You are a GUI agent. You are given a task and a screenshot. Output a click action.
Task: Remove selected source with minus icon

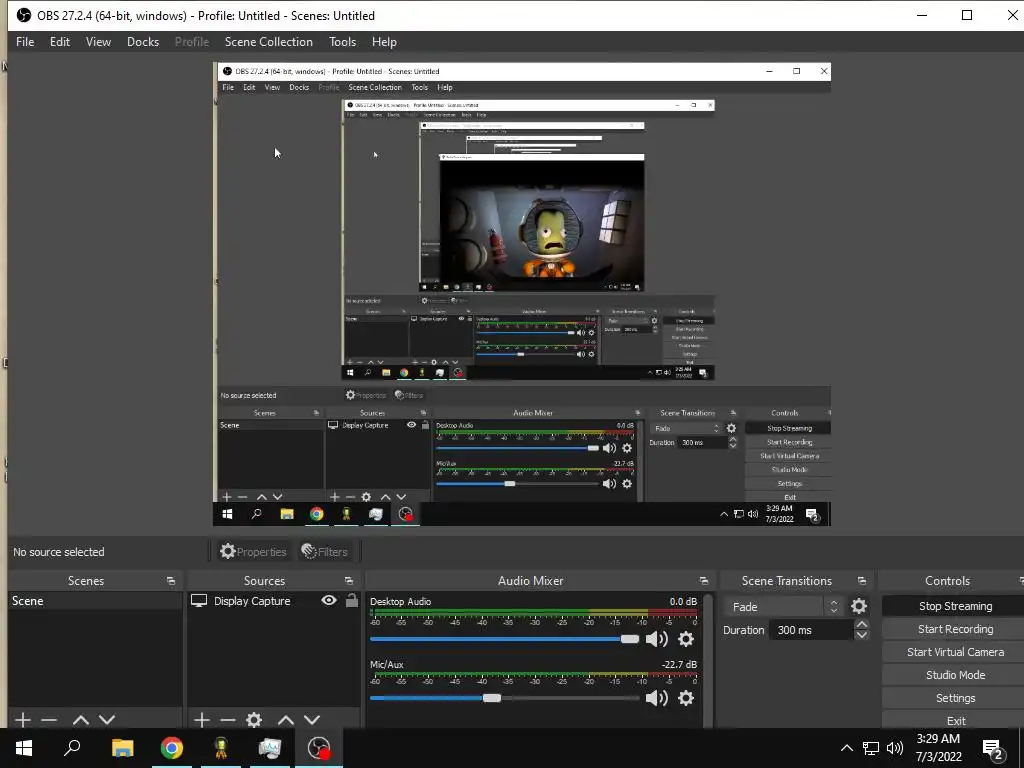pos(228,719)
